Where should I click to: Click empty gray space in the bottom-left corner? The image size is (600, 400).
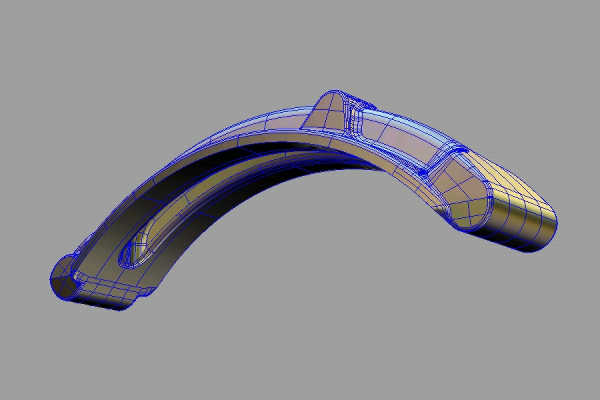40,360
